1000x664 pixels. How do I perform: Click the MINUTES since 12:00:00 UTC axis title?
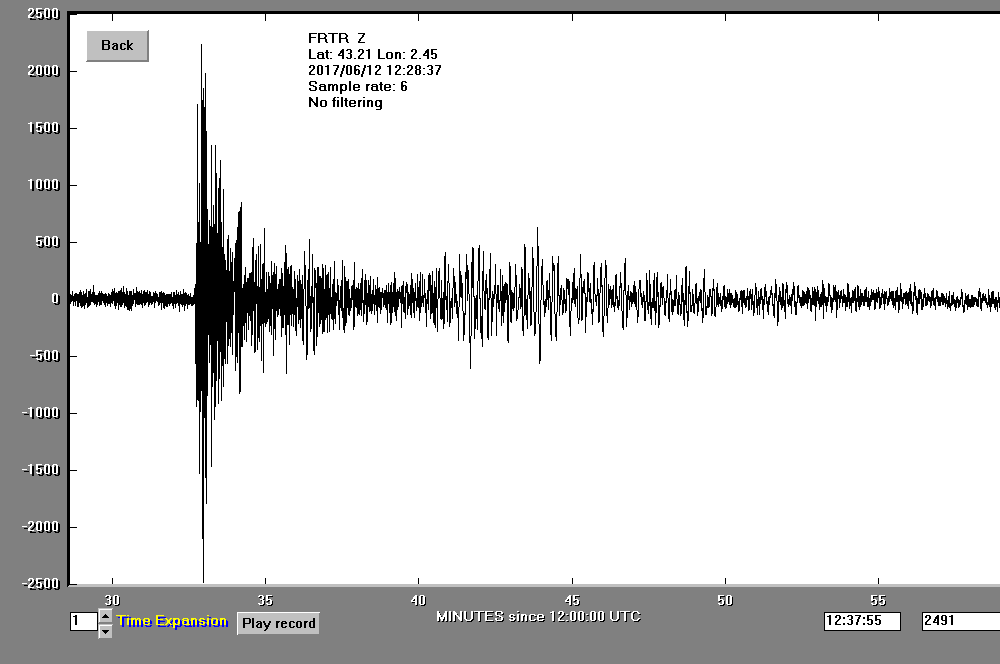click(x=538, y=616)
